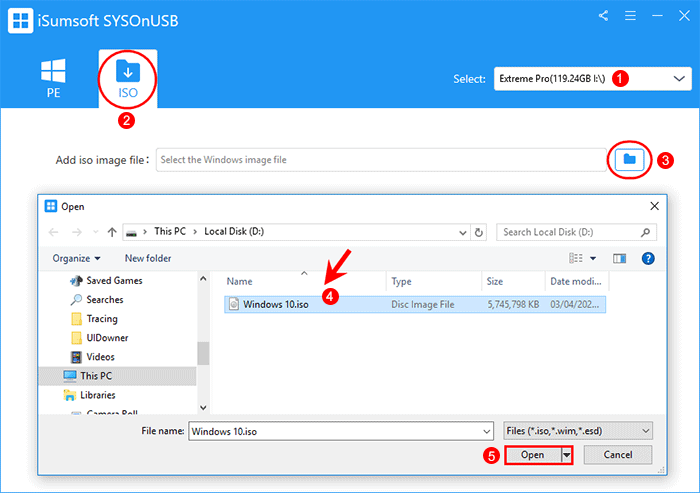The width and height of the screenshot is (700, 493).
Task: Open the view options dropdown arrow
Action: click(x=593, y=259)
